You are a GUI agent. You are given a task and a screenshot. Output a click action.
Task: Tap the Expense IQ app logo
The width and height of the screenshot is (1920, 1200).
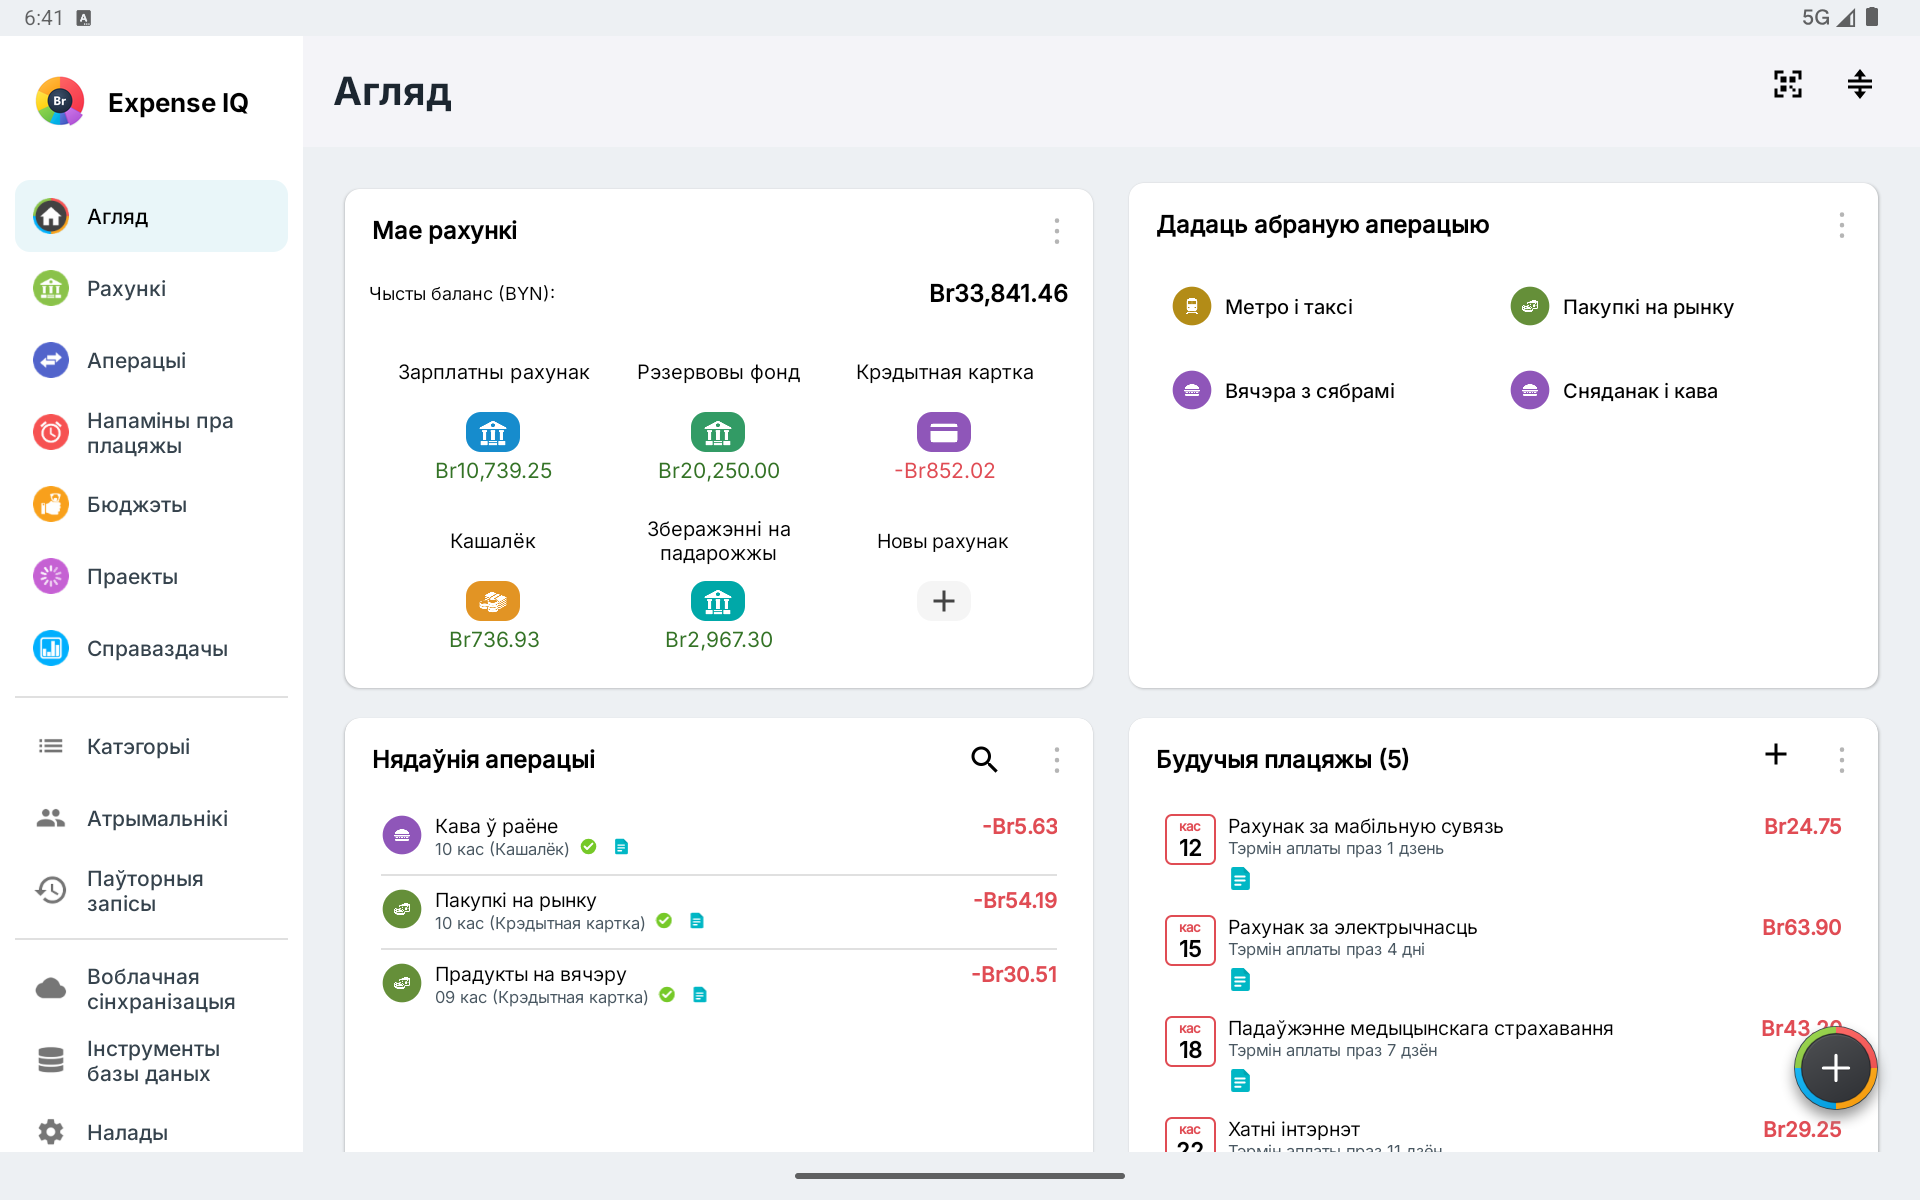(60, 101)
